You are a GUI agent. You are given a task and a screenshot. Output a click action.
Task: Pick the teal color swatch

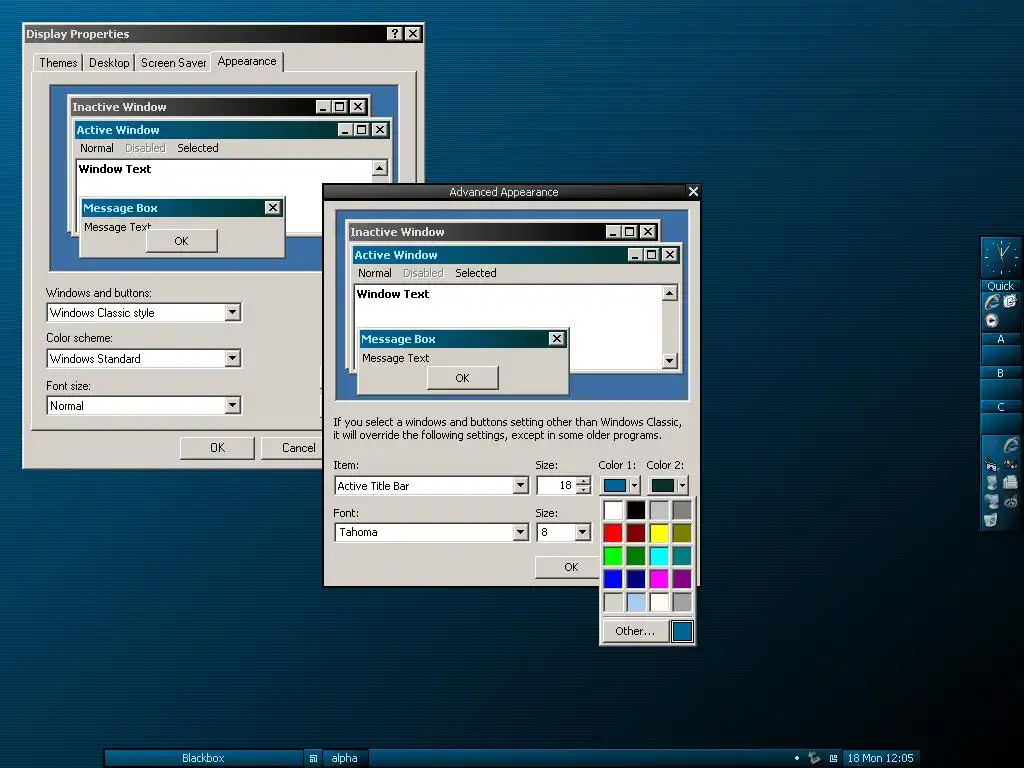coord(682,556)
